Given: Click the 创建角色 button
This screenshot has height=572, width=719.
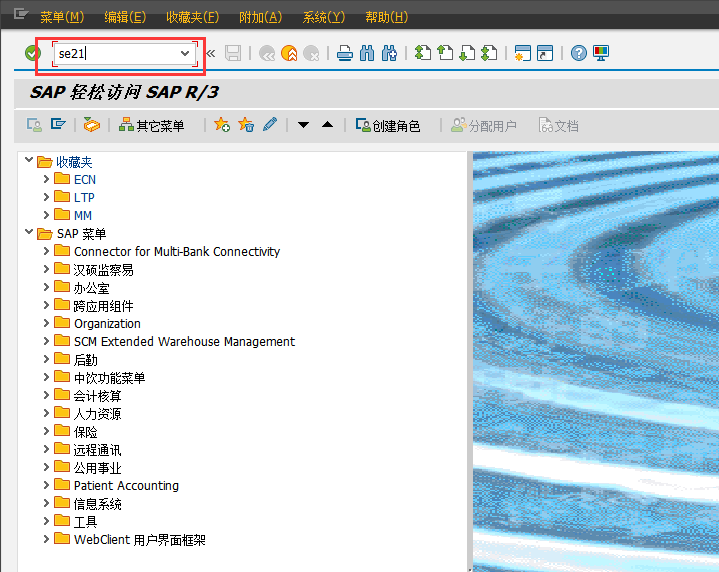Looking at the screenshot, I should click(x=388, y=125).
